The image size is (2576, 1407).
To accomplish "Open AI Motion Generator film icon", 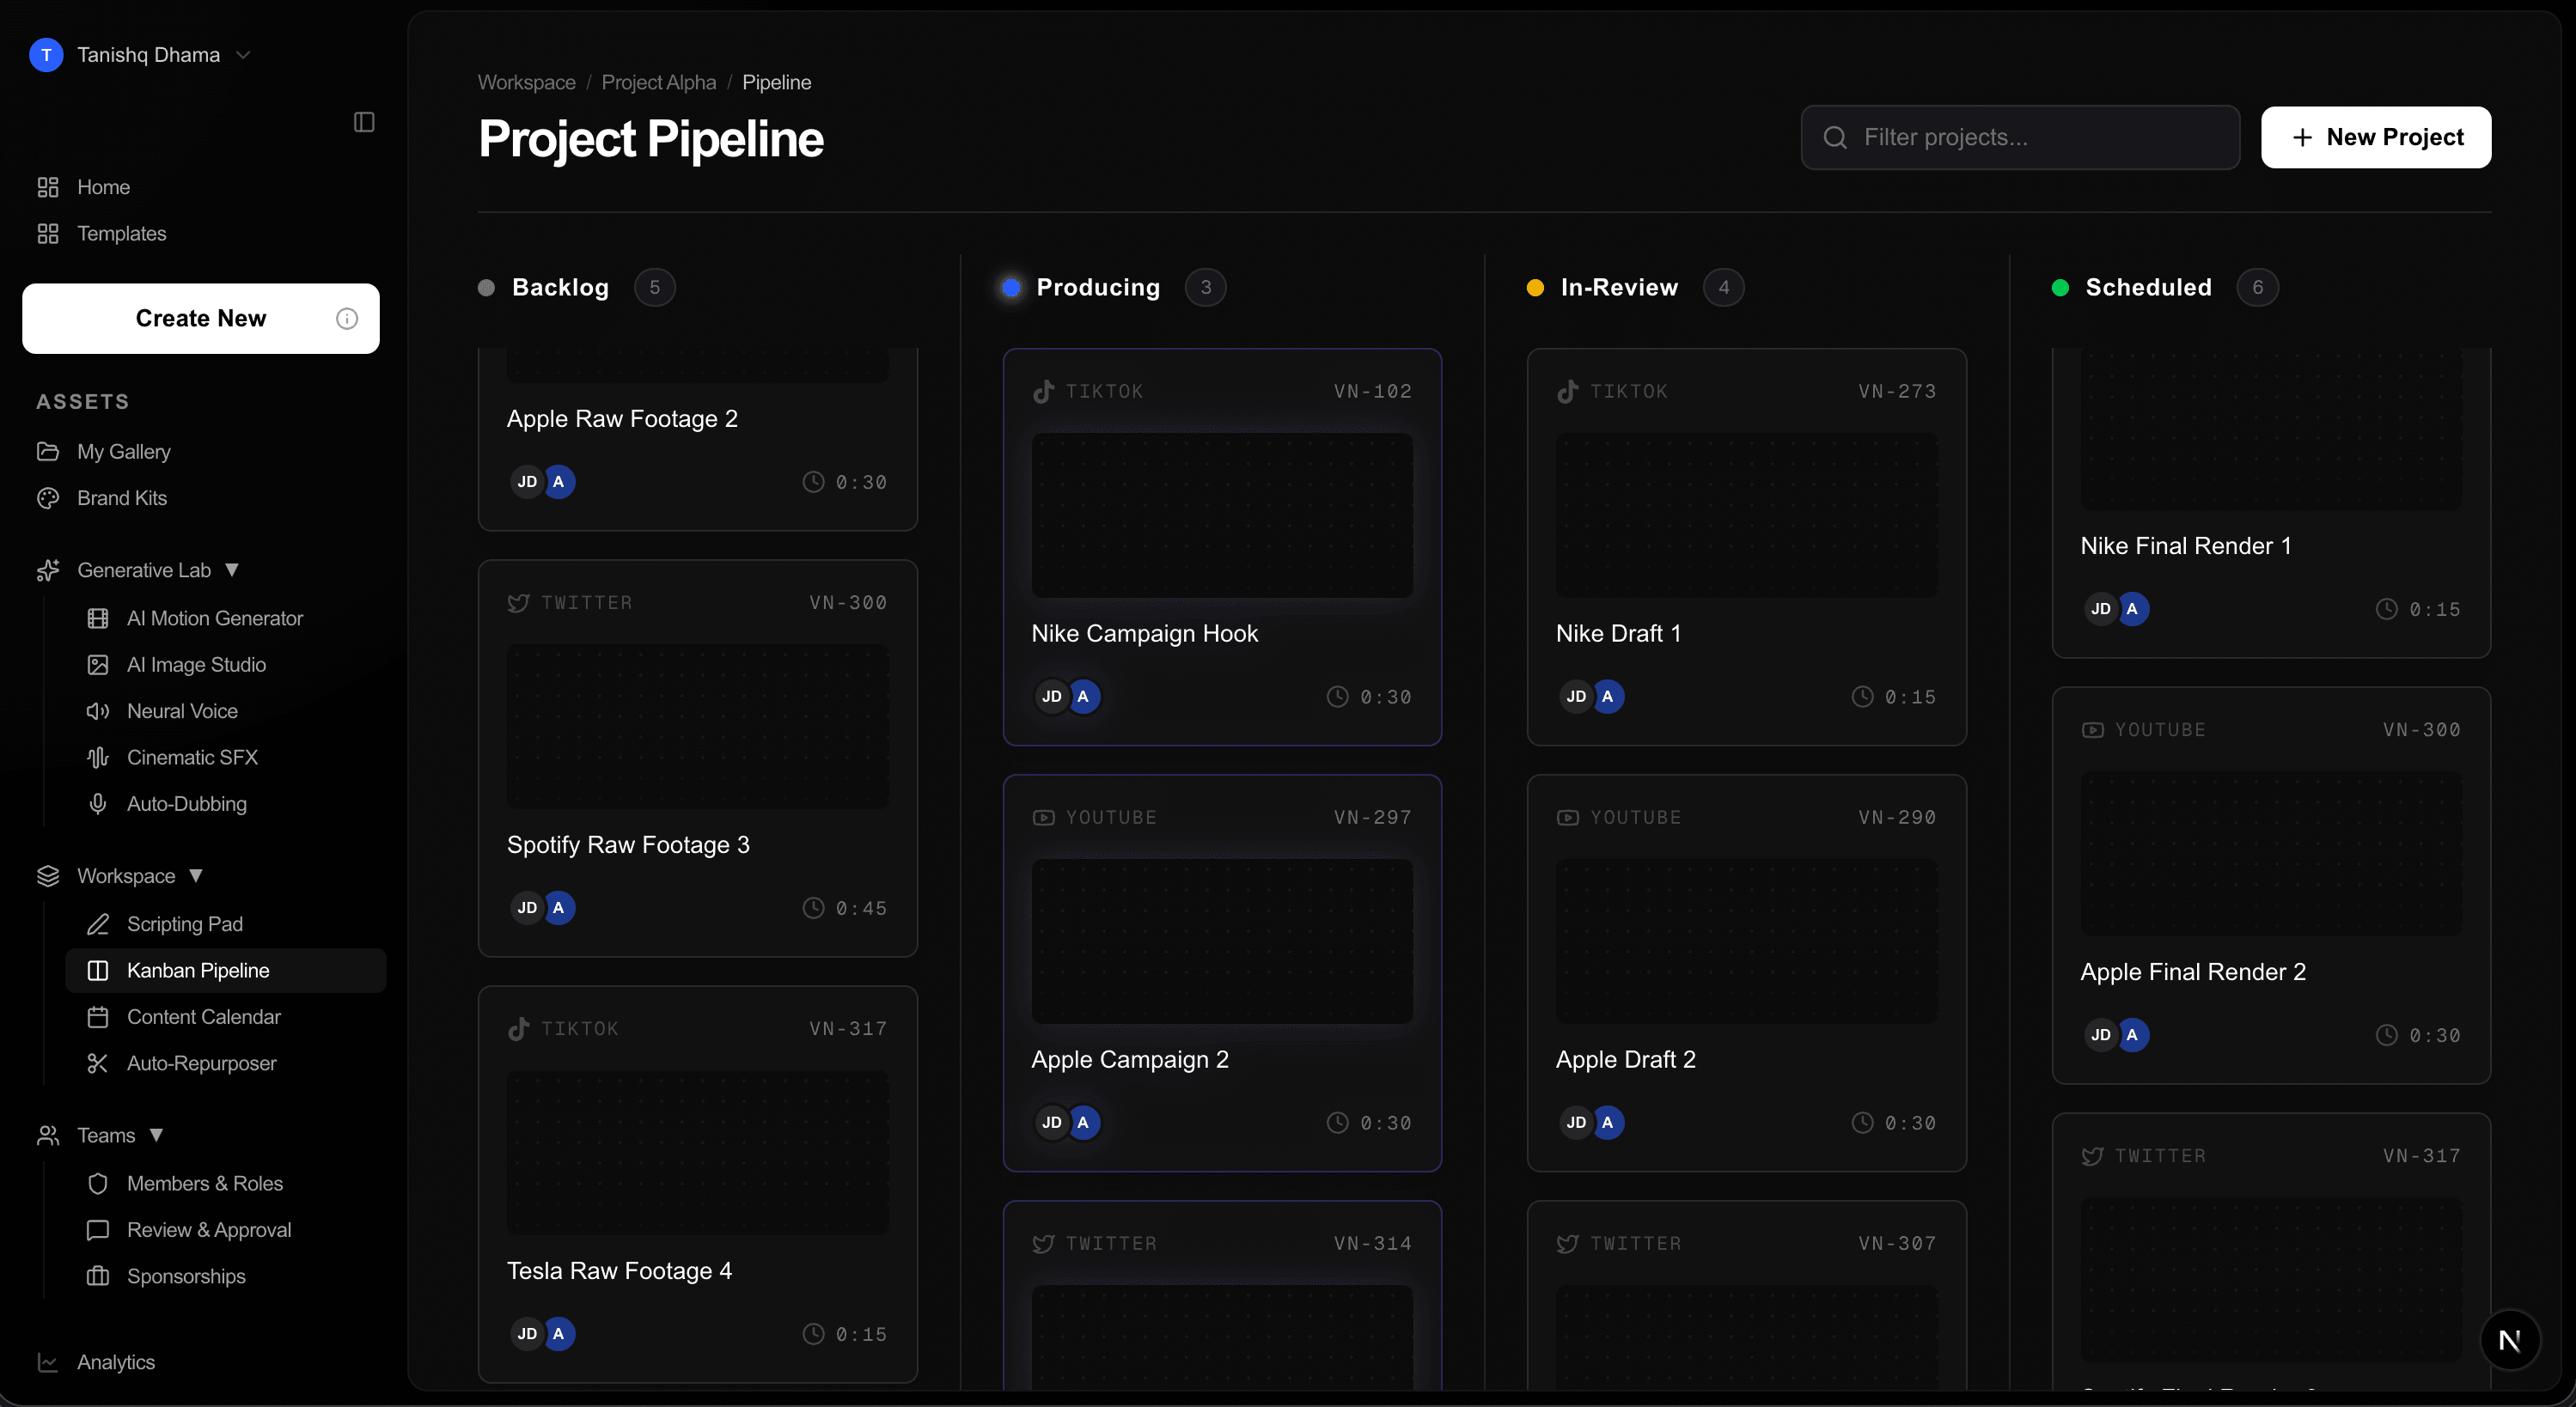I will pyautogui.click(x=98, y=618).
